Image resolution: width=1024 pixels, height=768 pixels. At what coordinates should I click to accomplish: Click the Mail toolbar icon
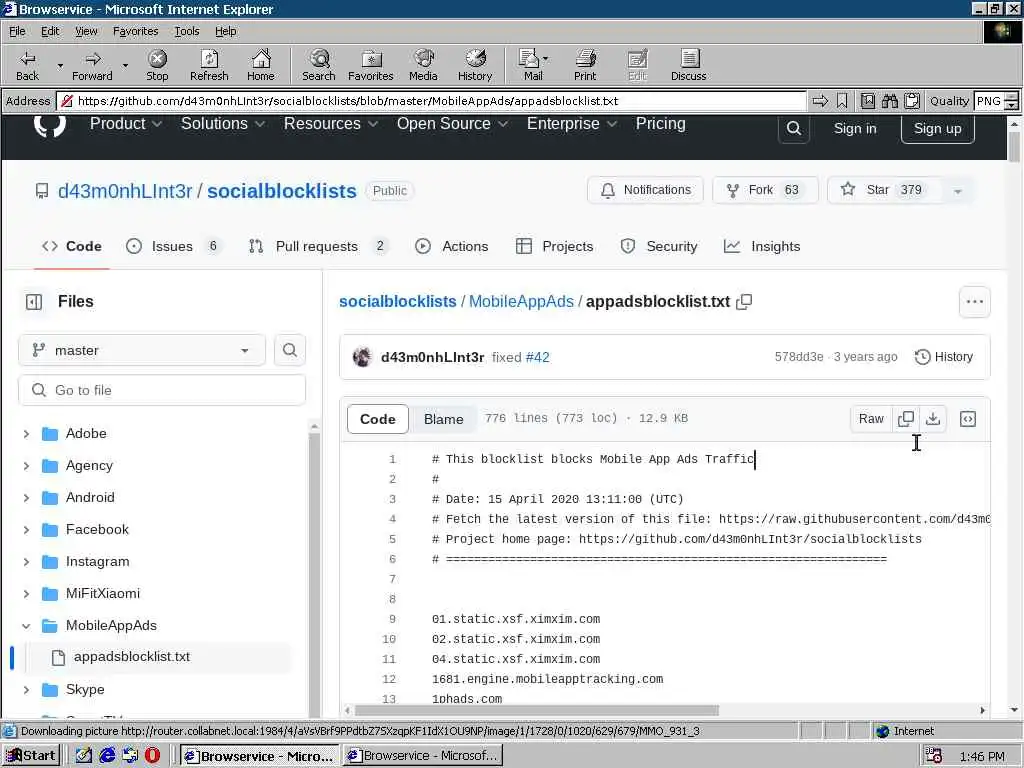(533, 65)
